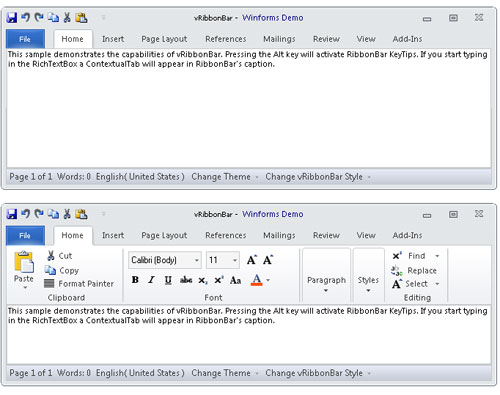Screen dimensions: 500x395
Task: Apply red font color A button
Action: [x=256, y=280]
